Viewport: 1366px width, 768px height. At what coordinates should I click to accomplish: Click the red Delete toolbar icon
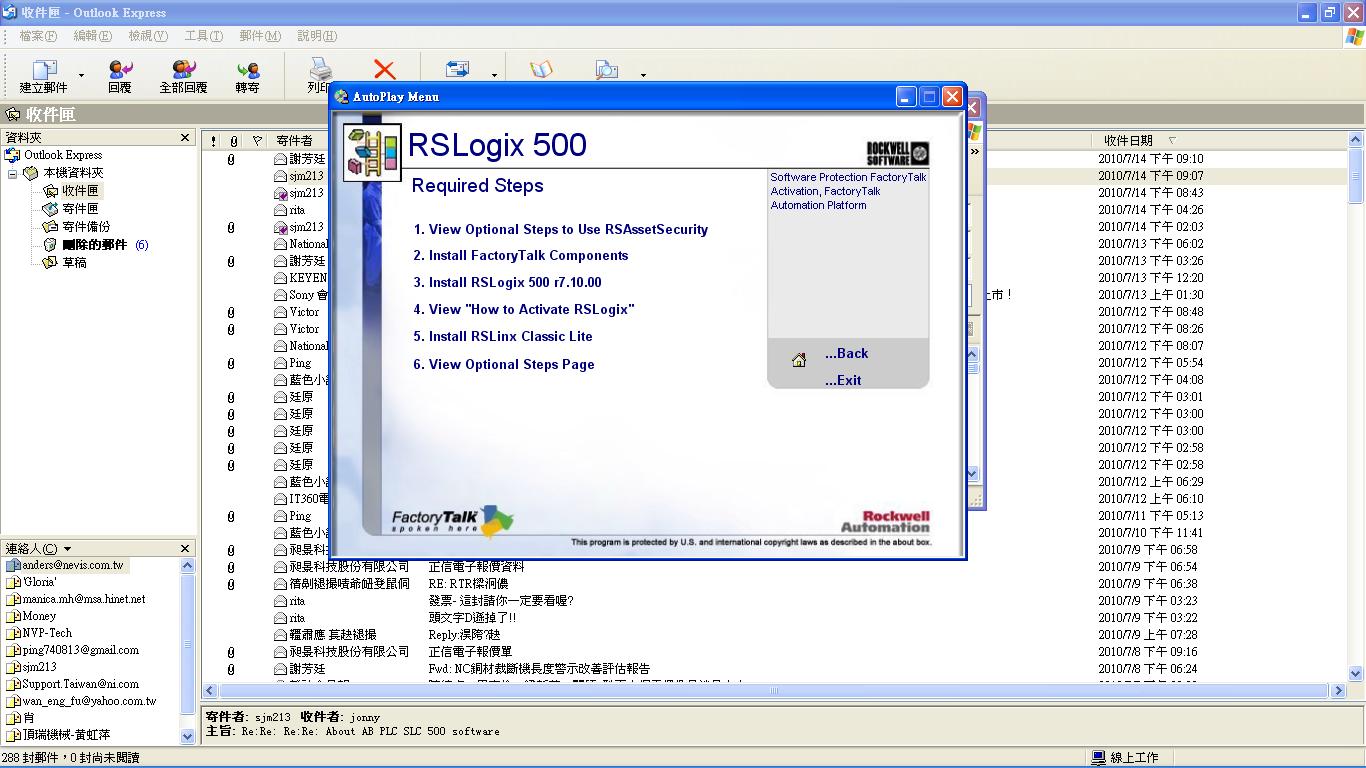pos(384,69)
